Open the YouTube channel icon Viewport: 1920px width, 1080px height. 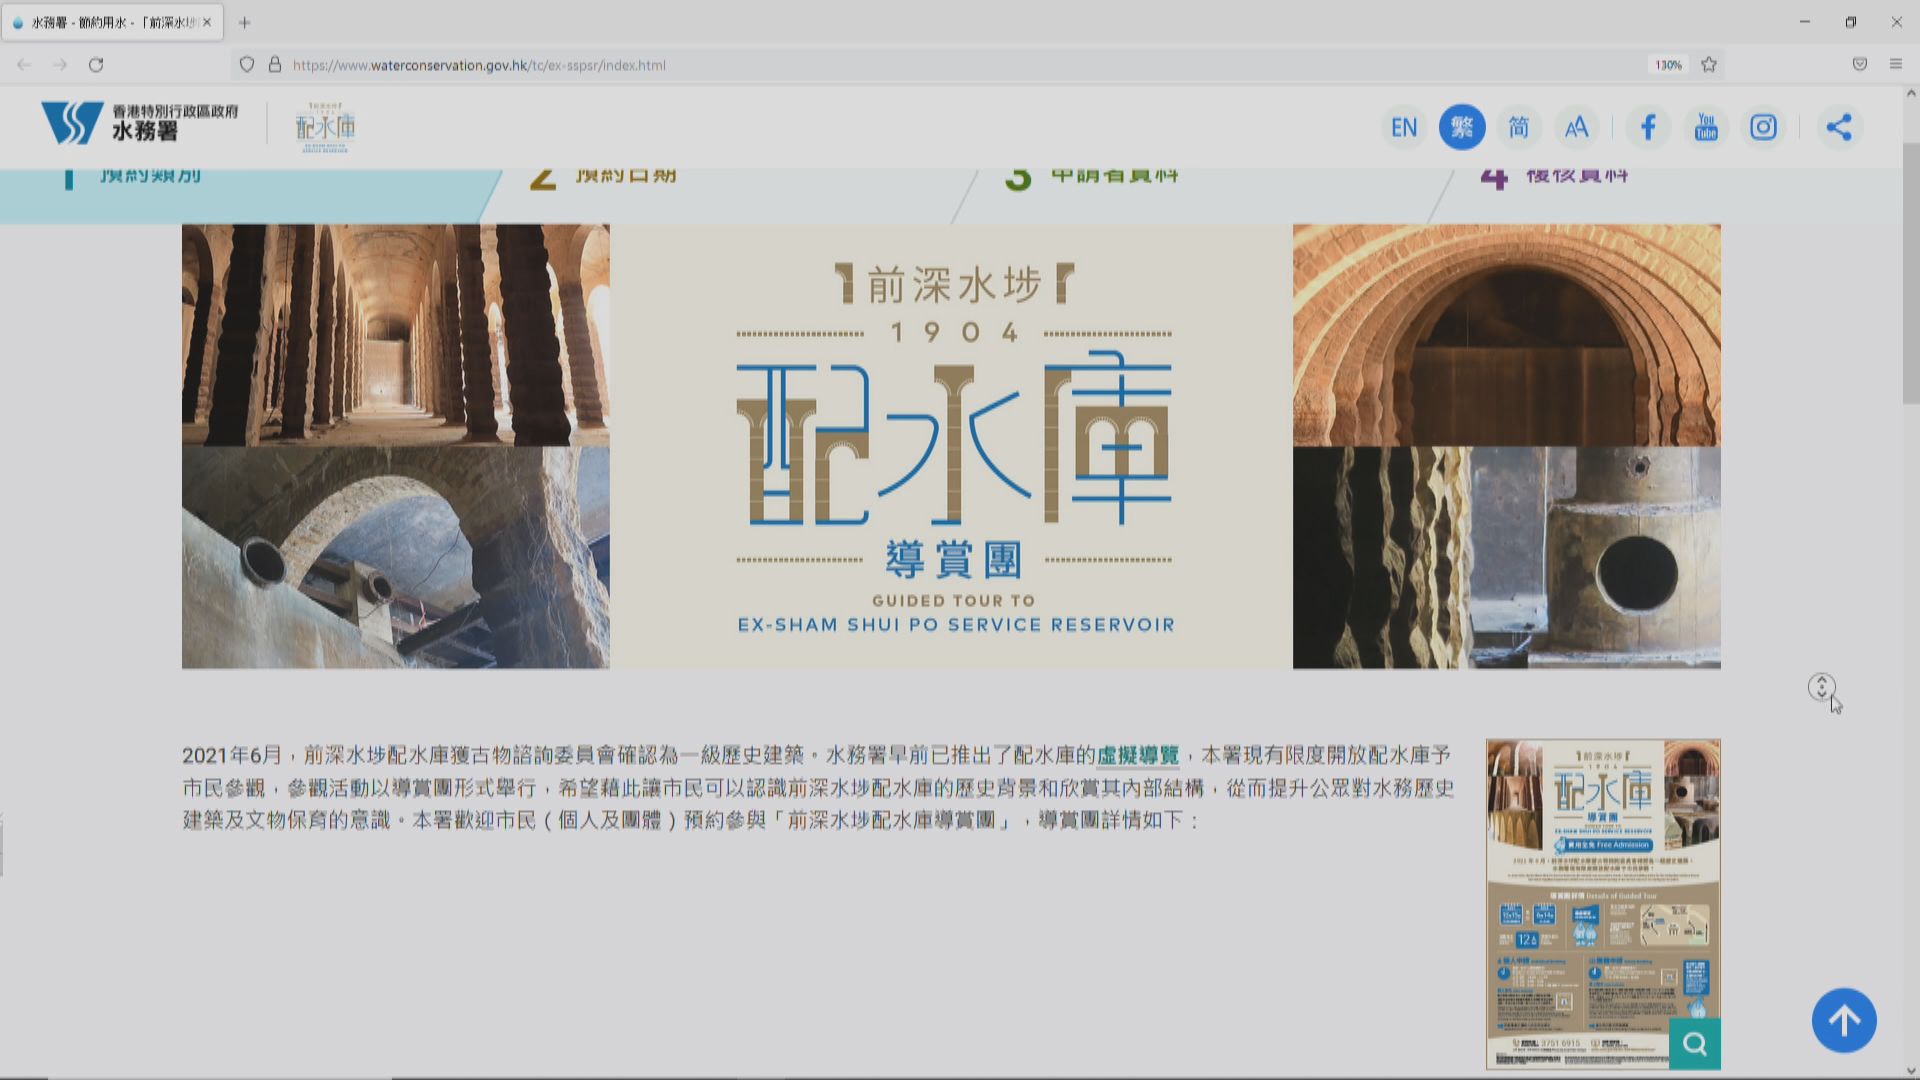(x=1706, y=127)
